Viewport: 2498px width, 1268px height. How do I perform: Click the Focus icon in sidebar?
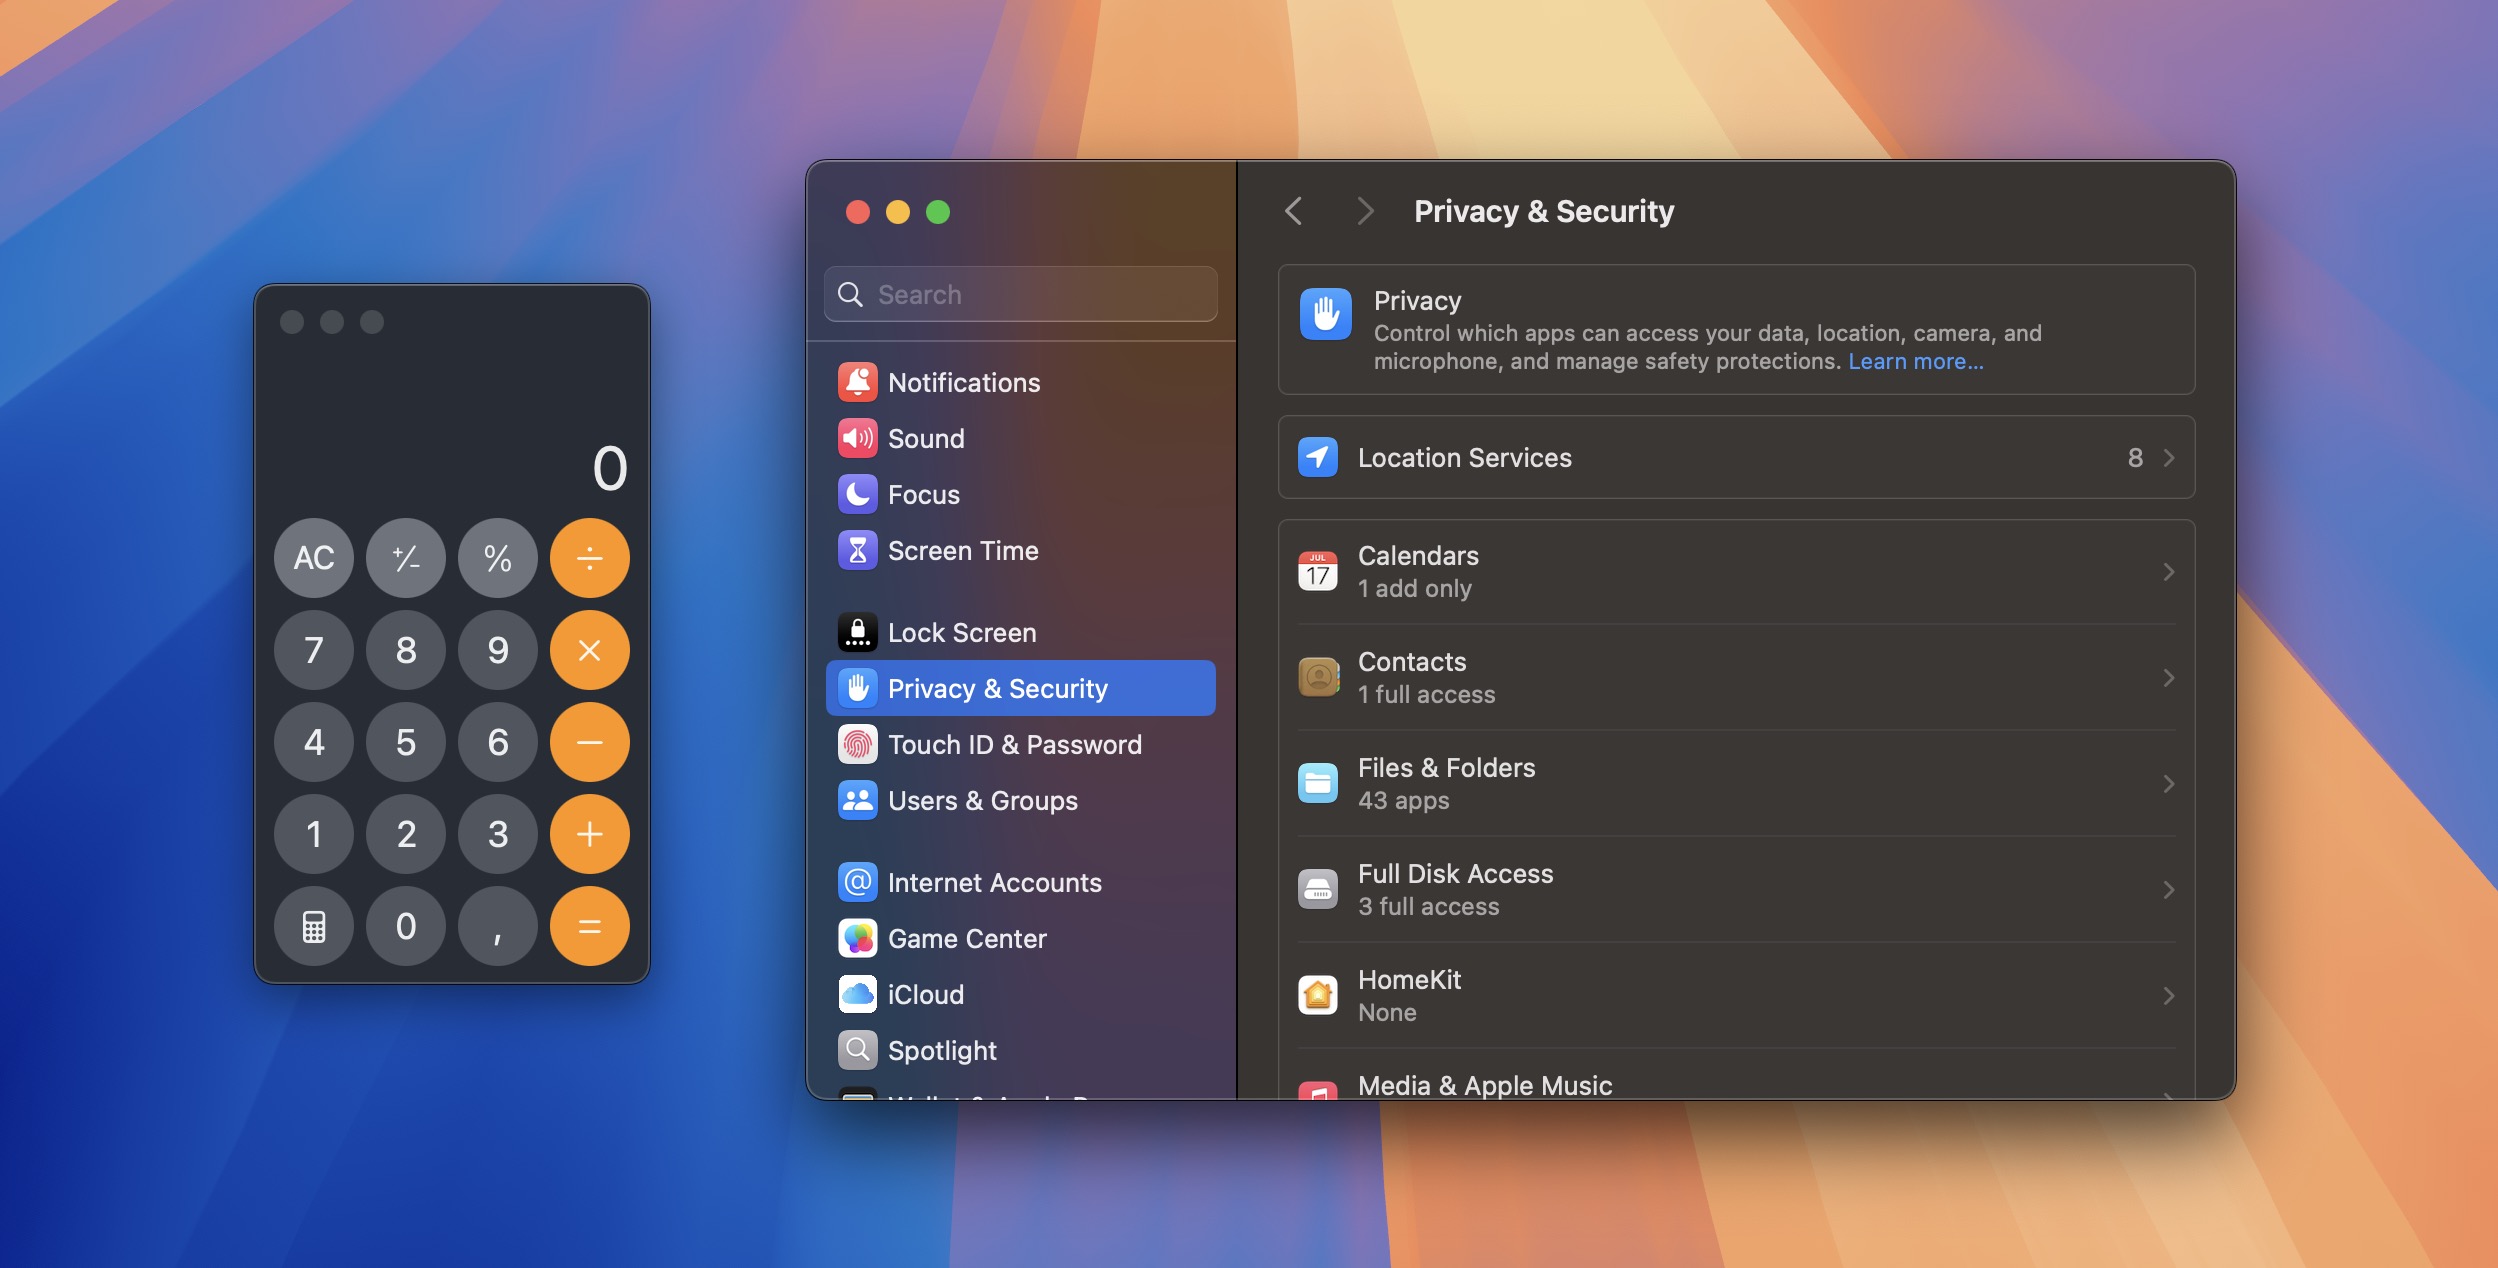click(857, 493)
